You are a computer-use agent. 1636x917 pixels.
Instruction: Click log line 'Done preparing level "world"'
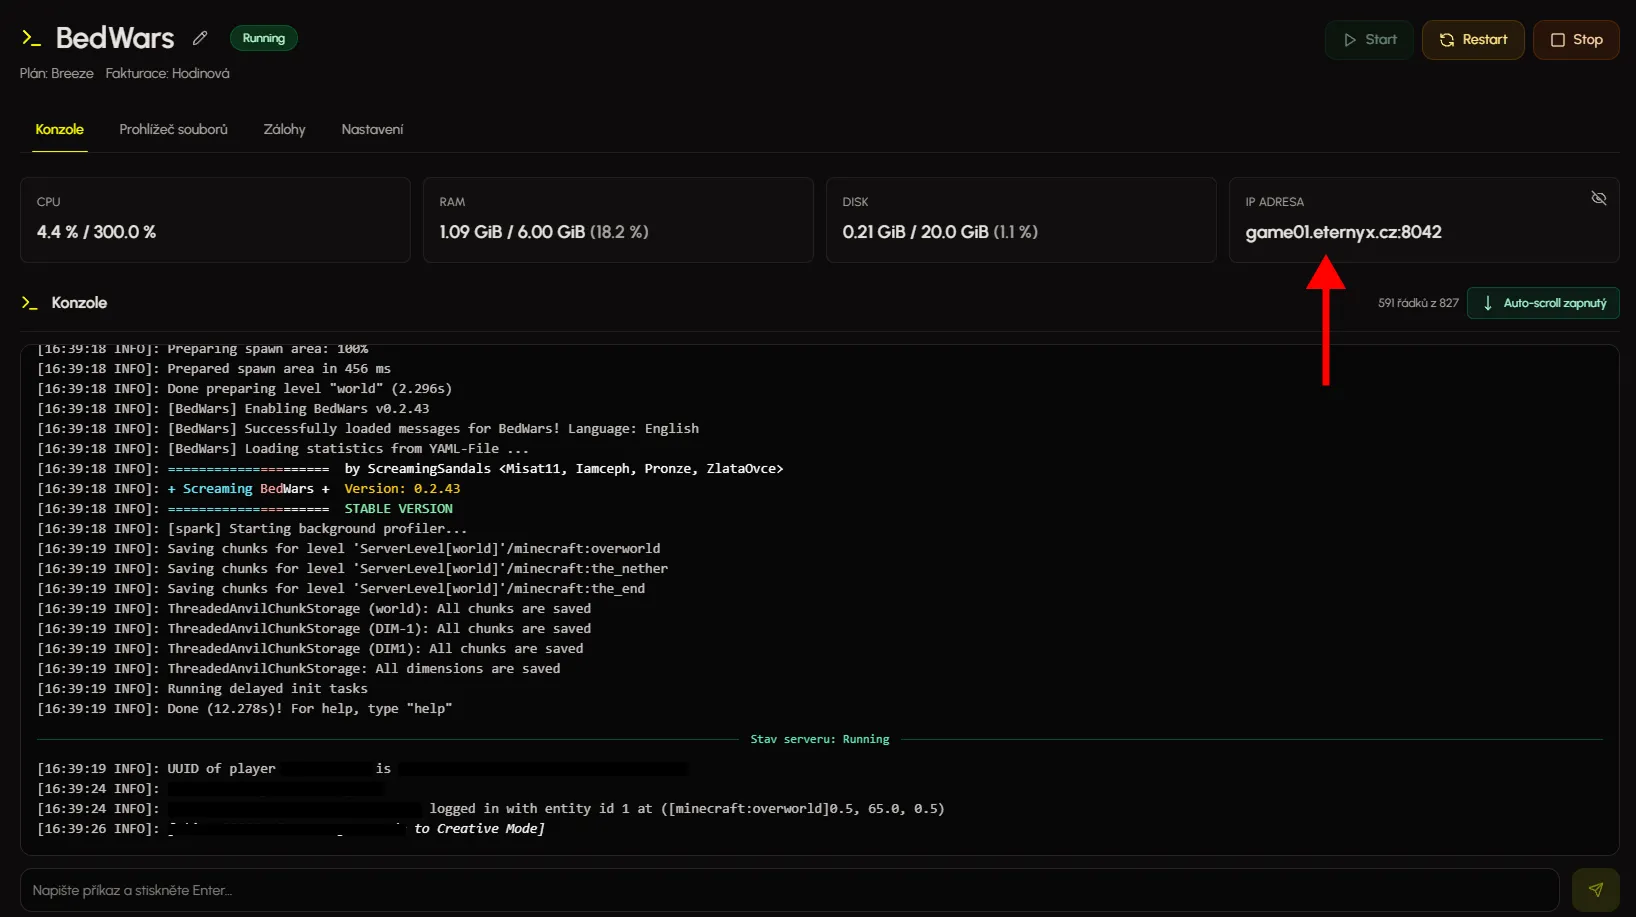coord(245,389)
